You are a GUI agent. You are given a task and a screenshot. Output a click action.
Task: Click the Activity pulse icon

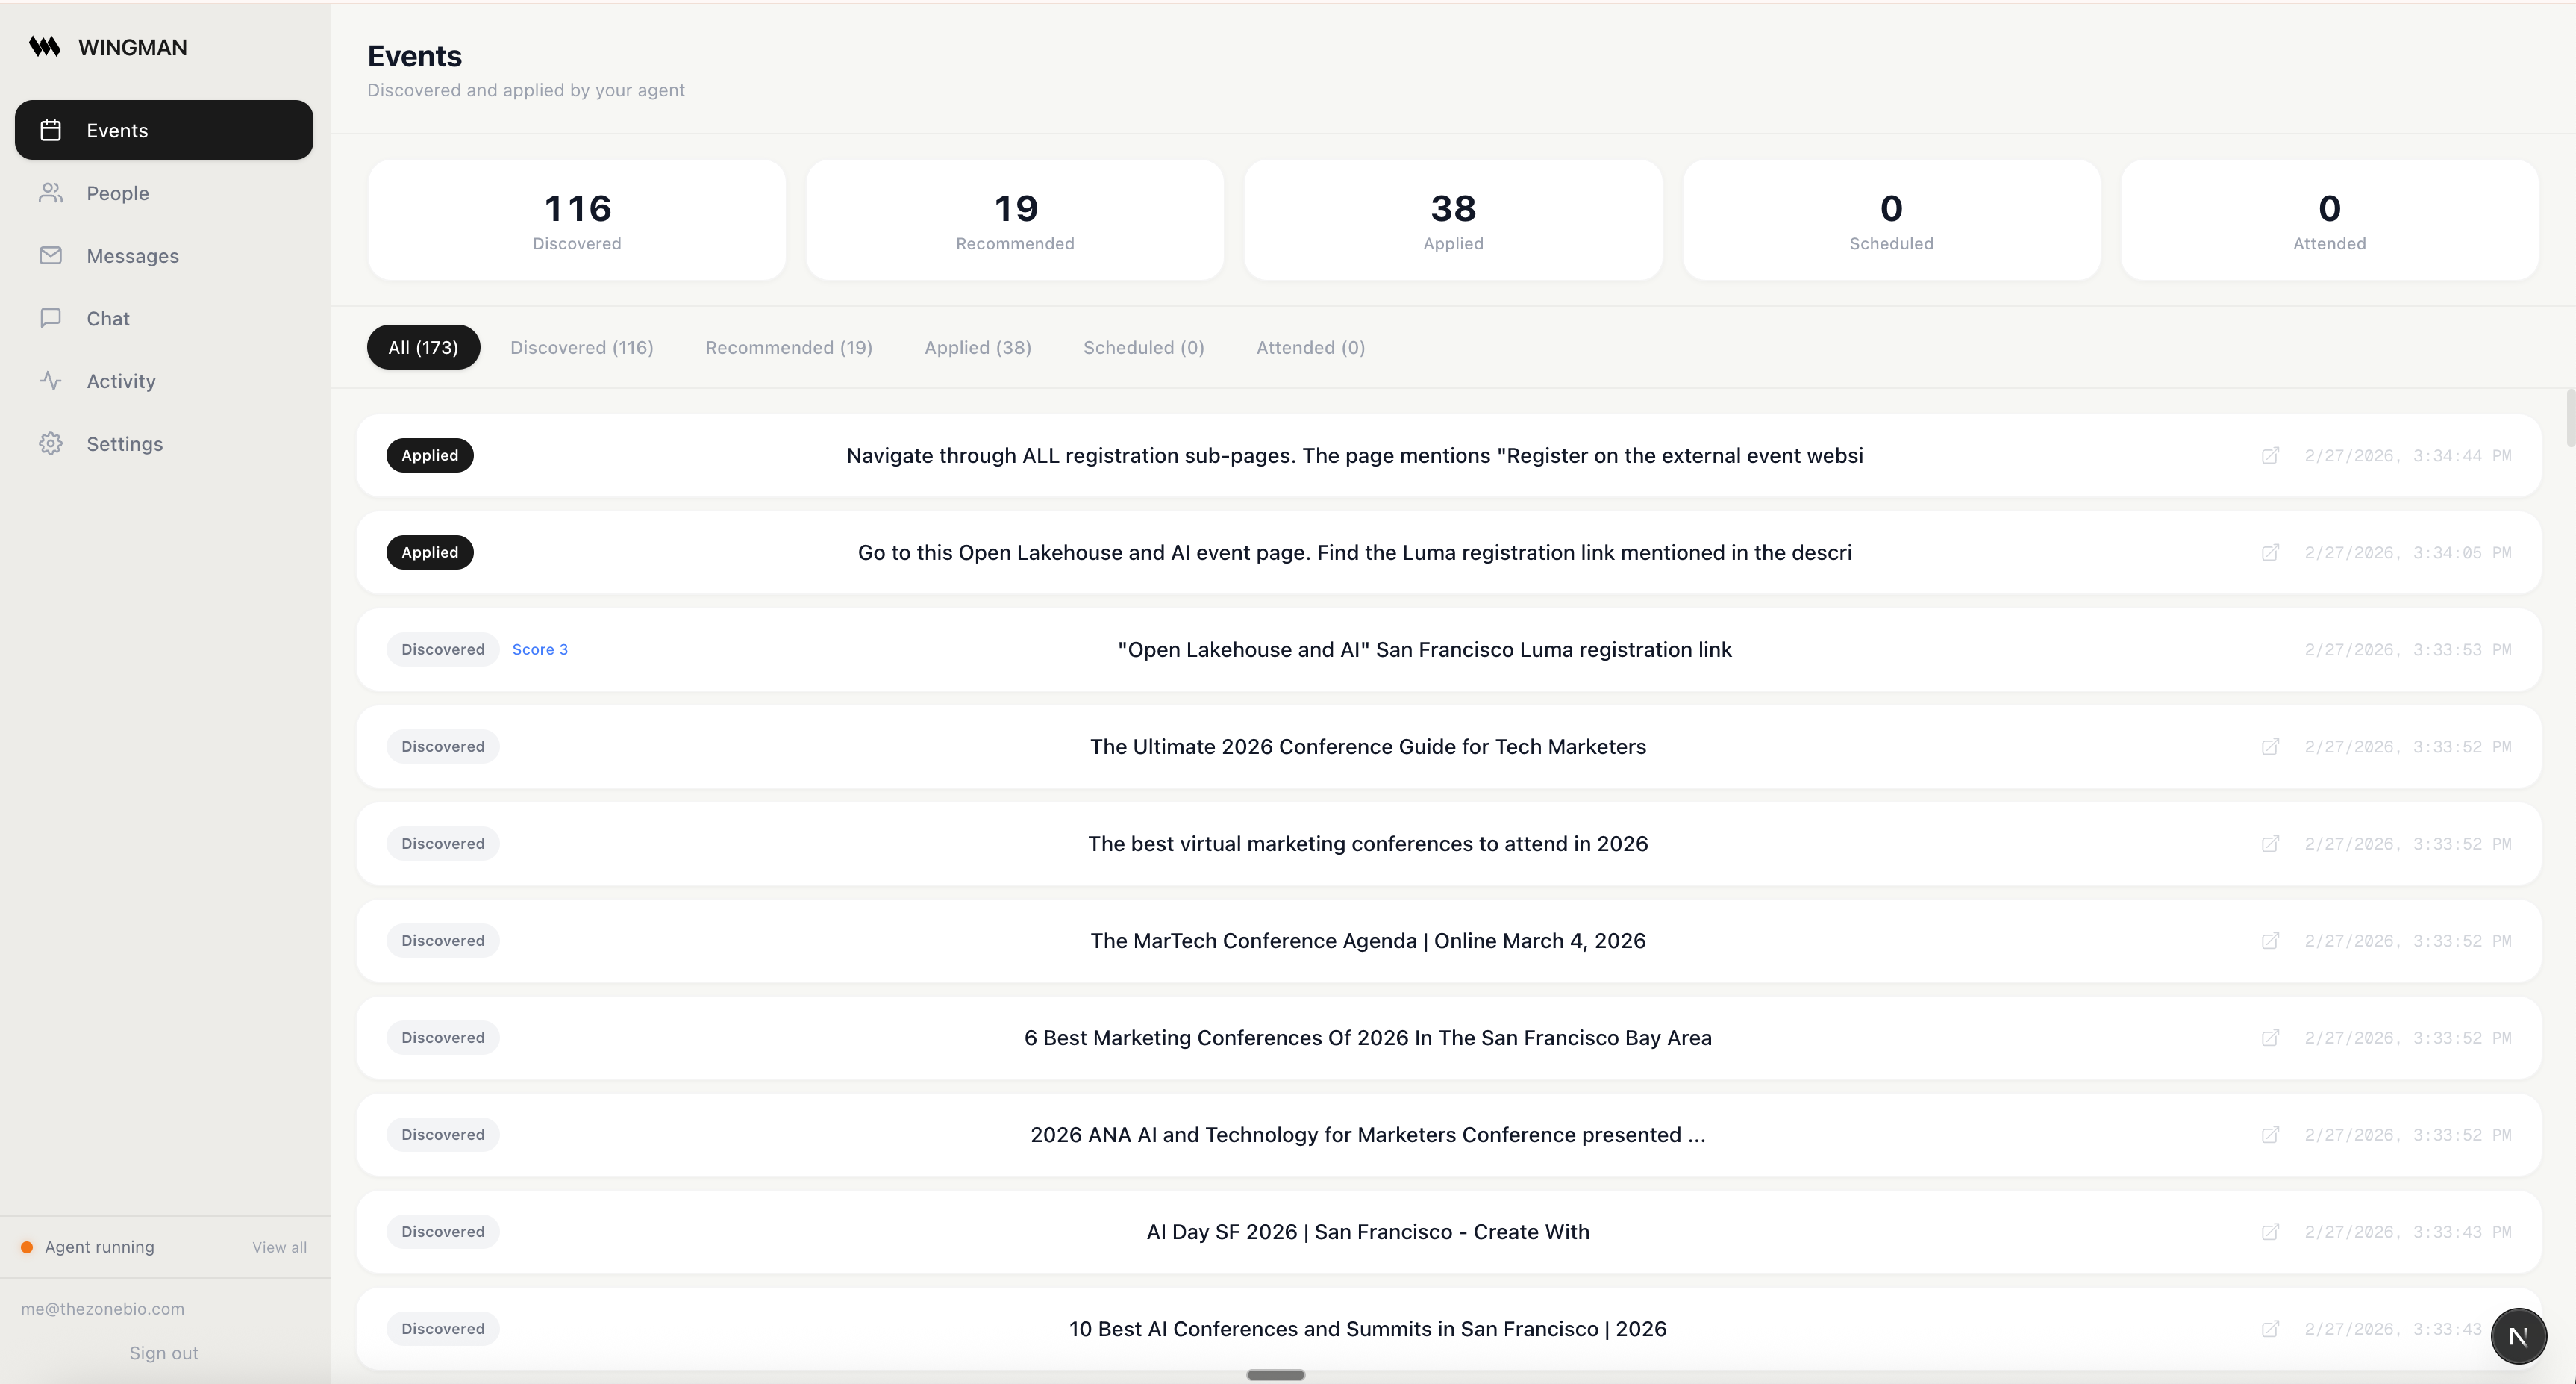click(x=51, y=381)
